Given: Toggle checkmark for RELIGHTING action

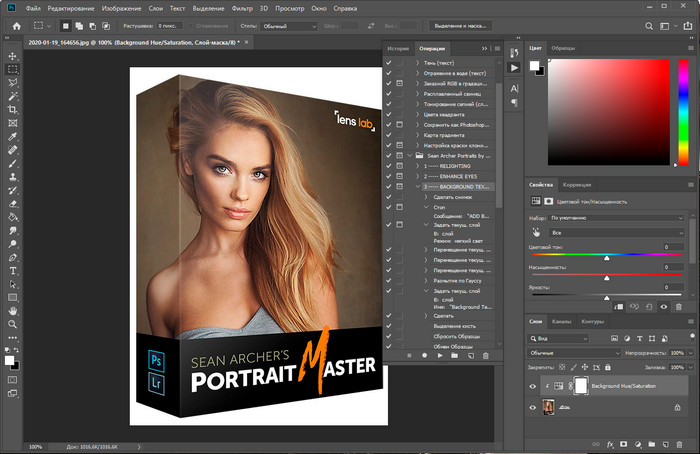Looking at the screenshot, I should coord(388,166).
